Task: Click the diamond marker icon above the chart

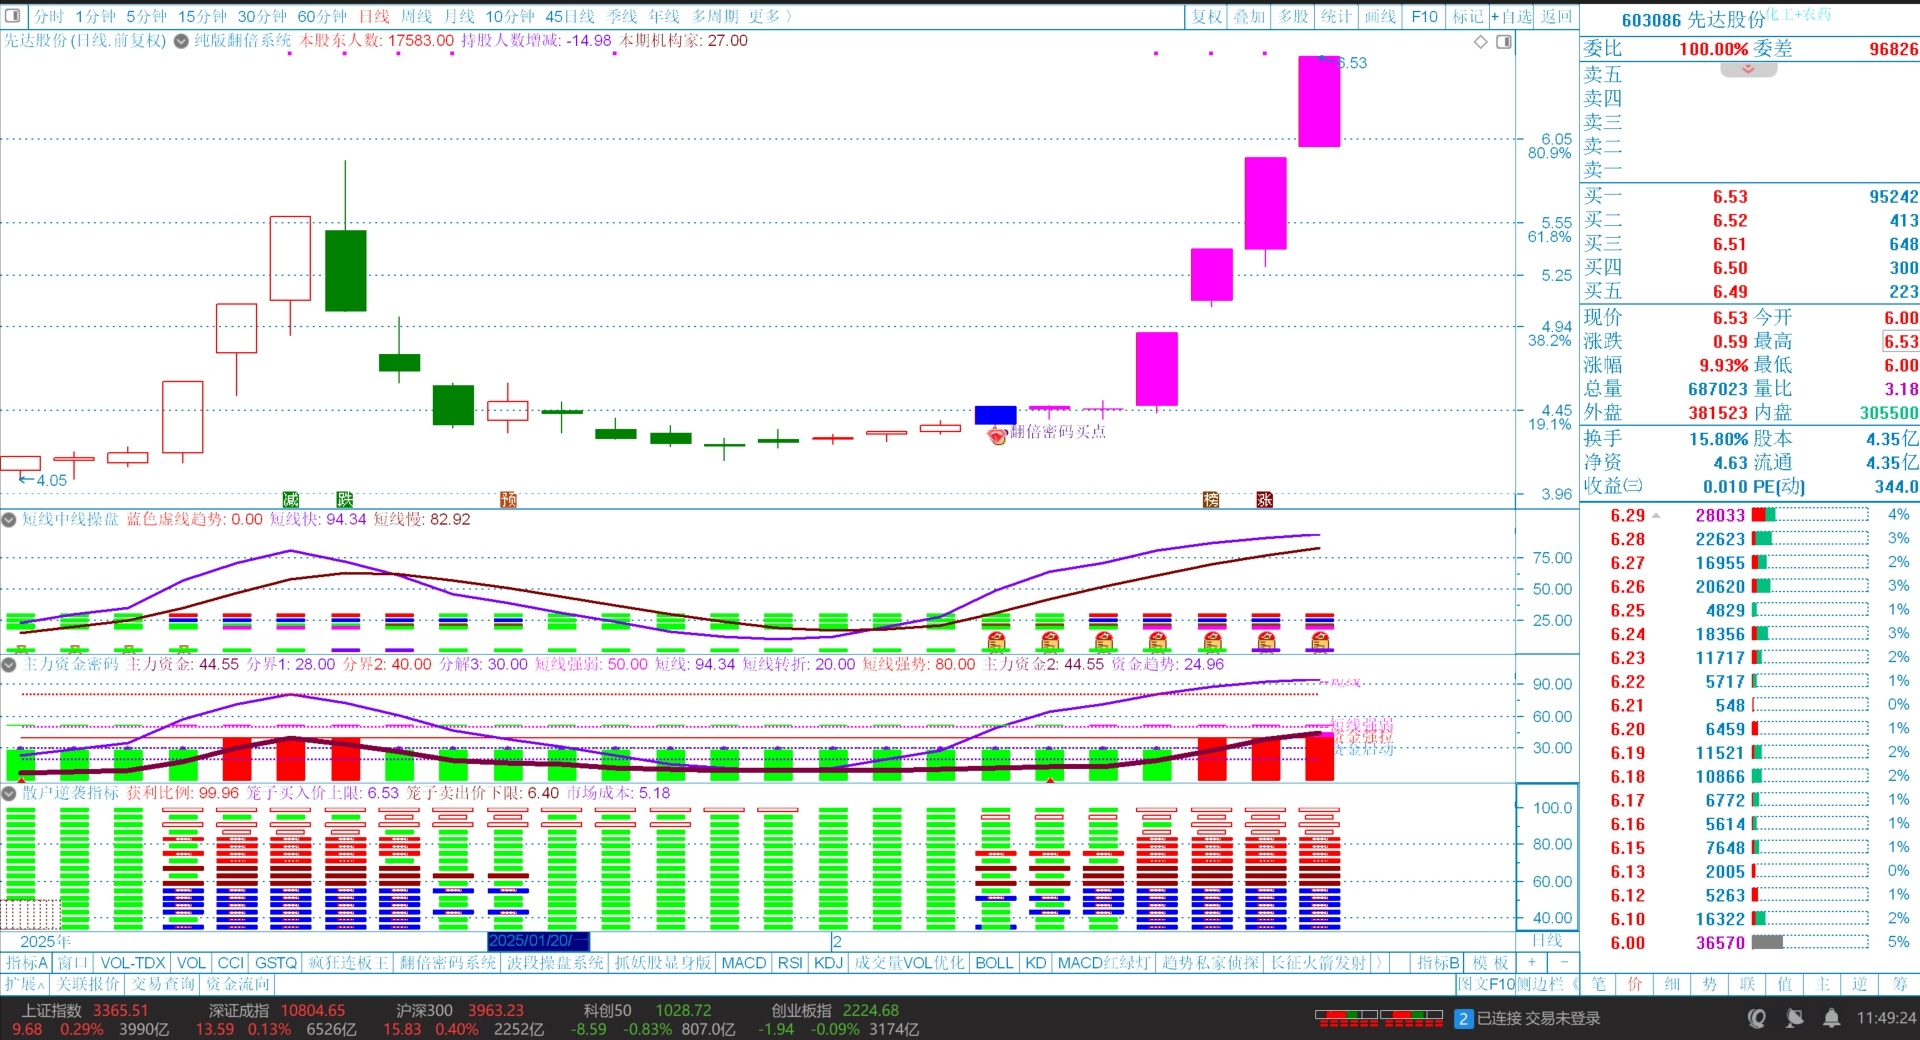Action: point(1481,42)
